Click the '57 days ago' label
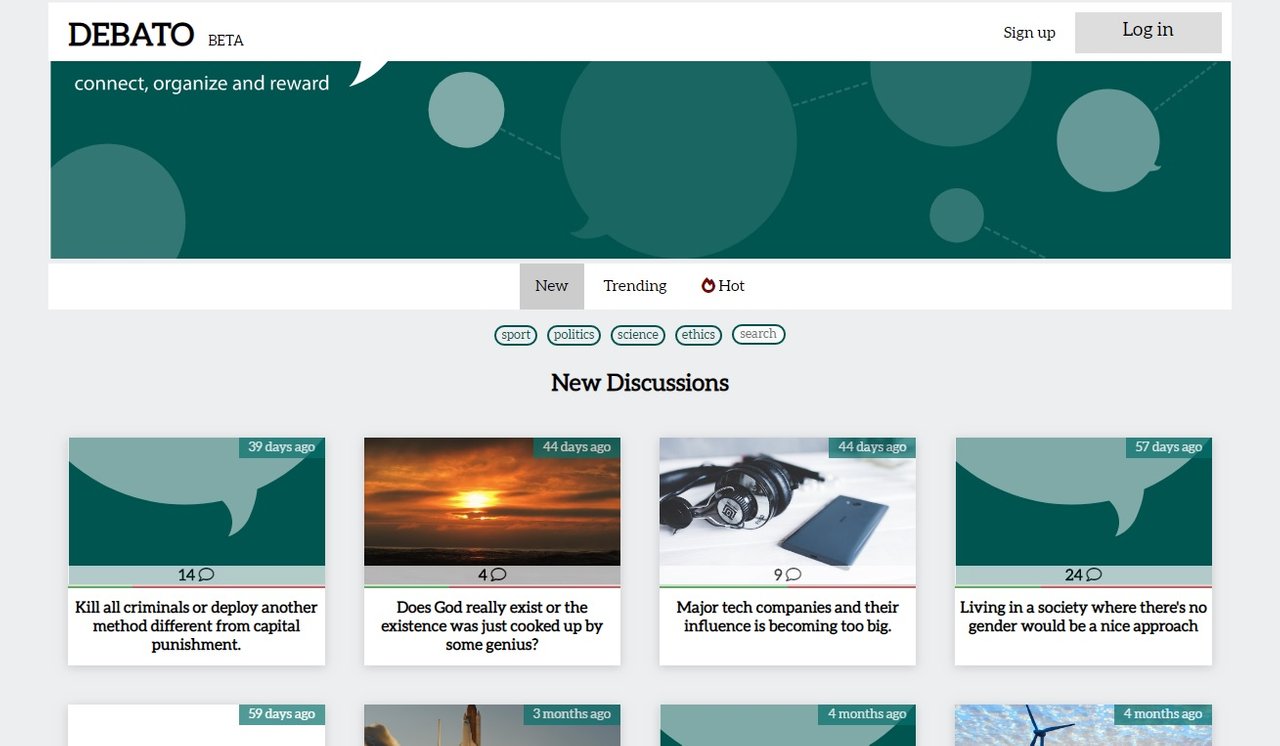This screenshot has width=1280, height=746. [1169, 447]
